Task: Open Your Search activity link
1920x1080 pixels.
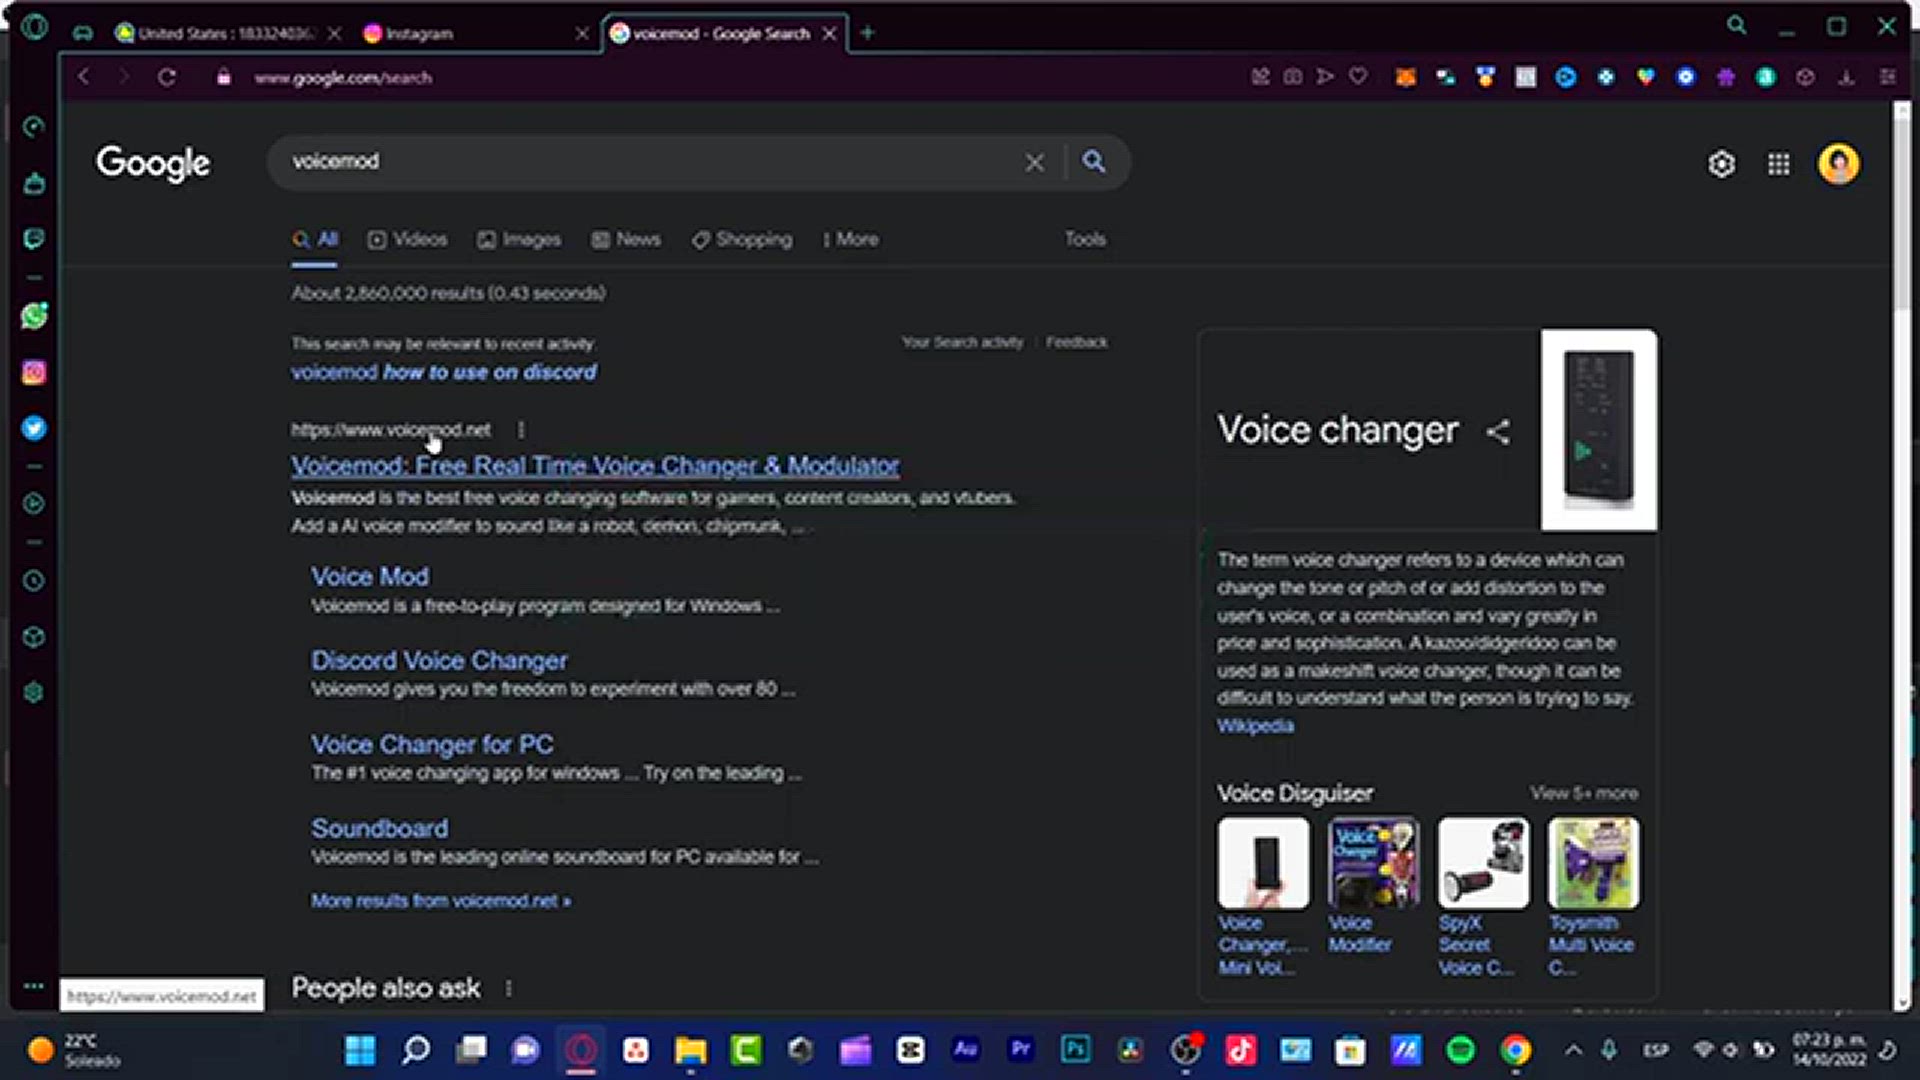Action: pyautogui.click(x=962, y=342)
